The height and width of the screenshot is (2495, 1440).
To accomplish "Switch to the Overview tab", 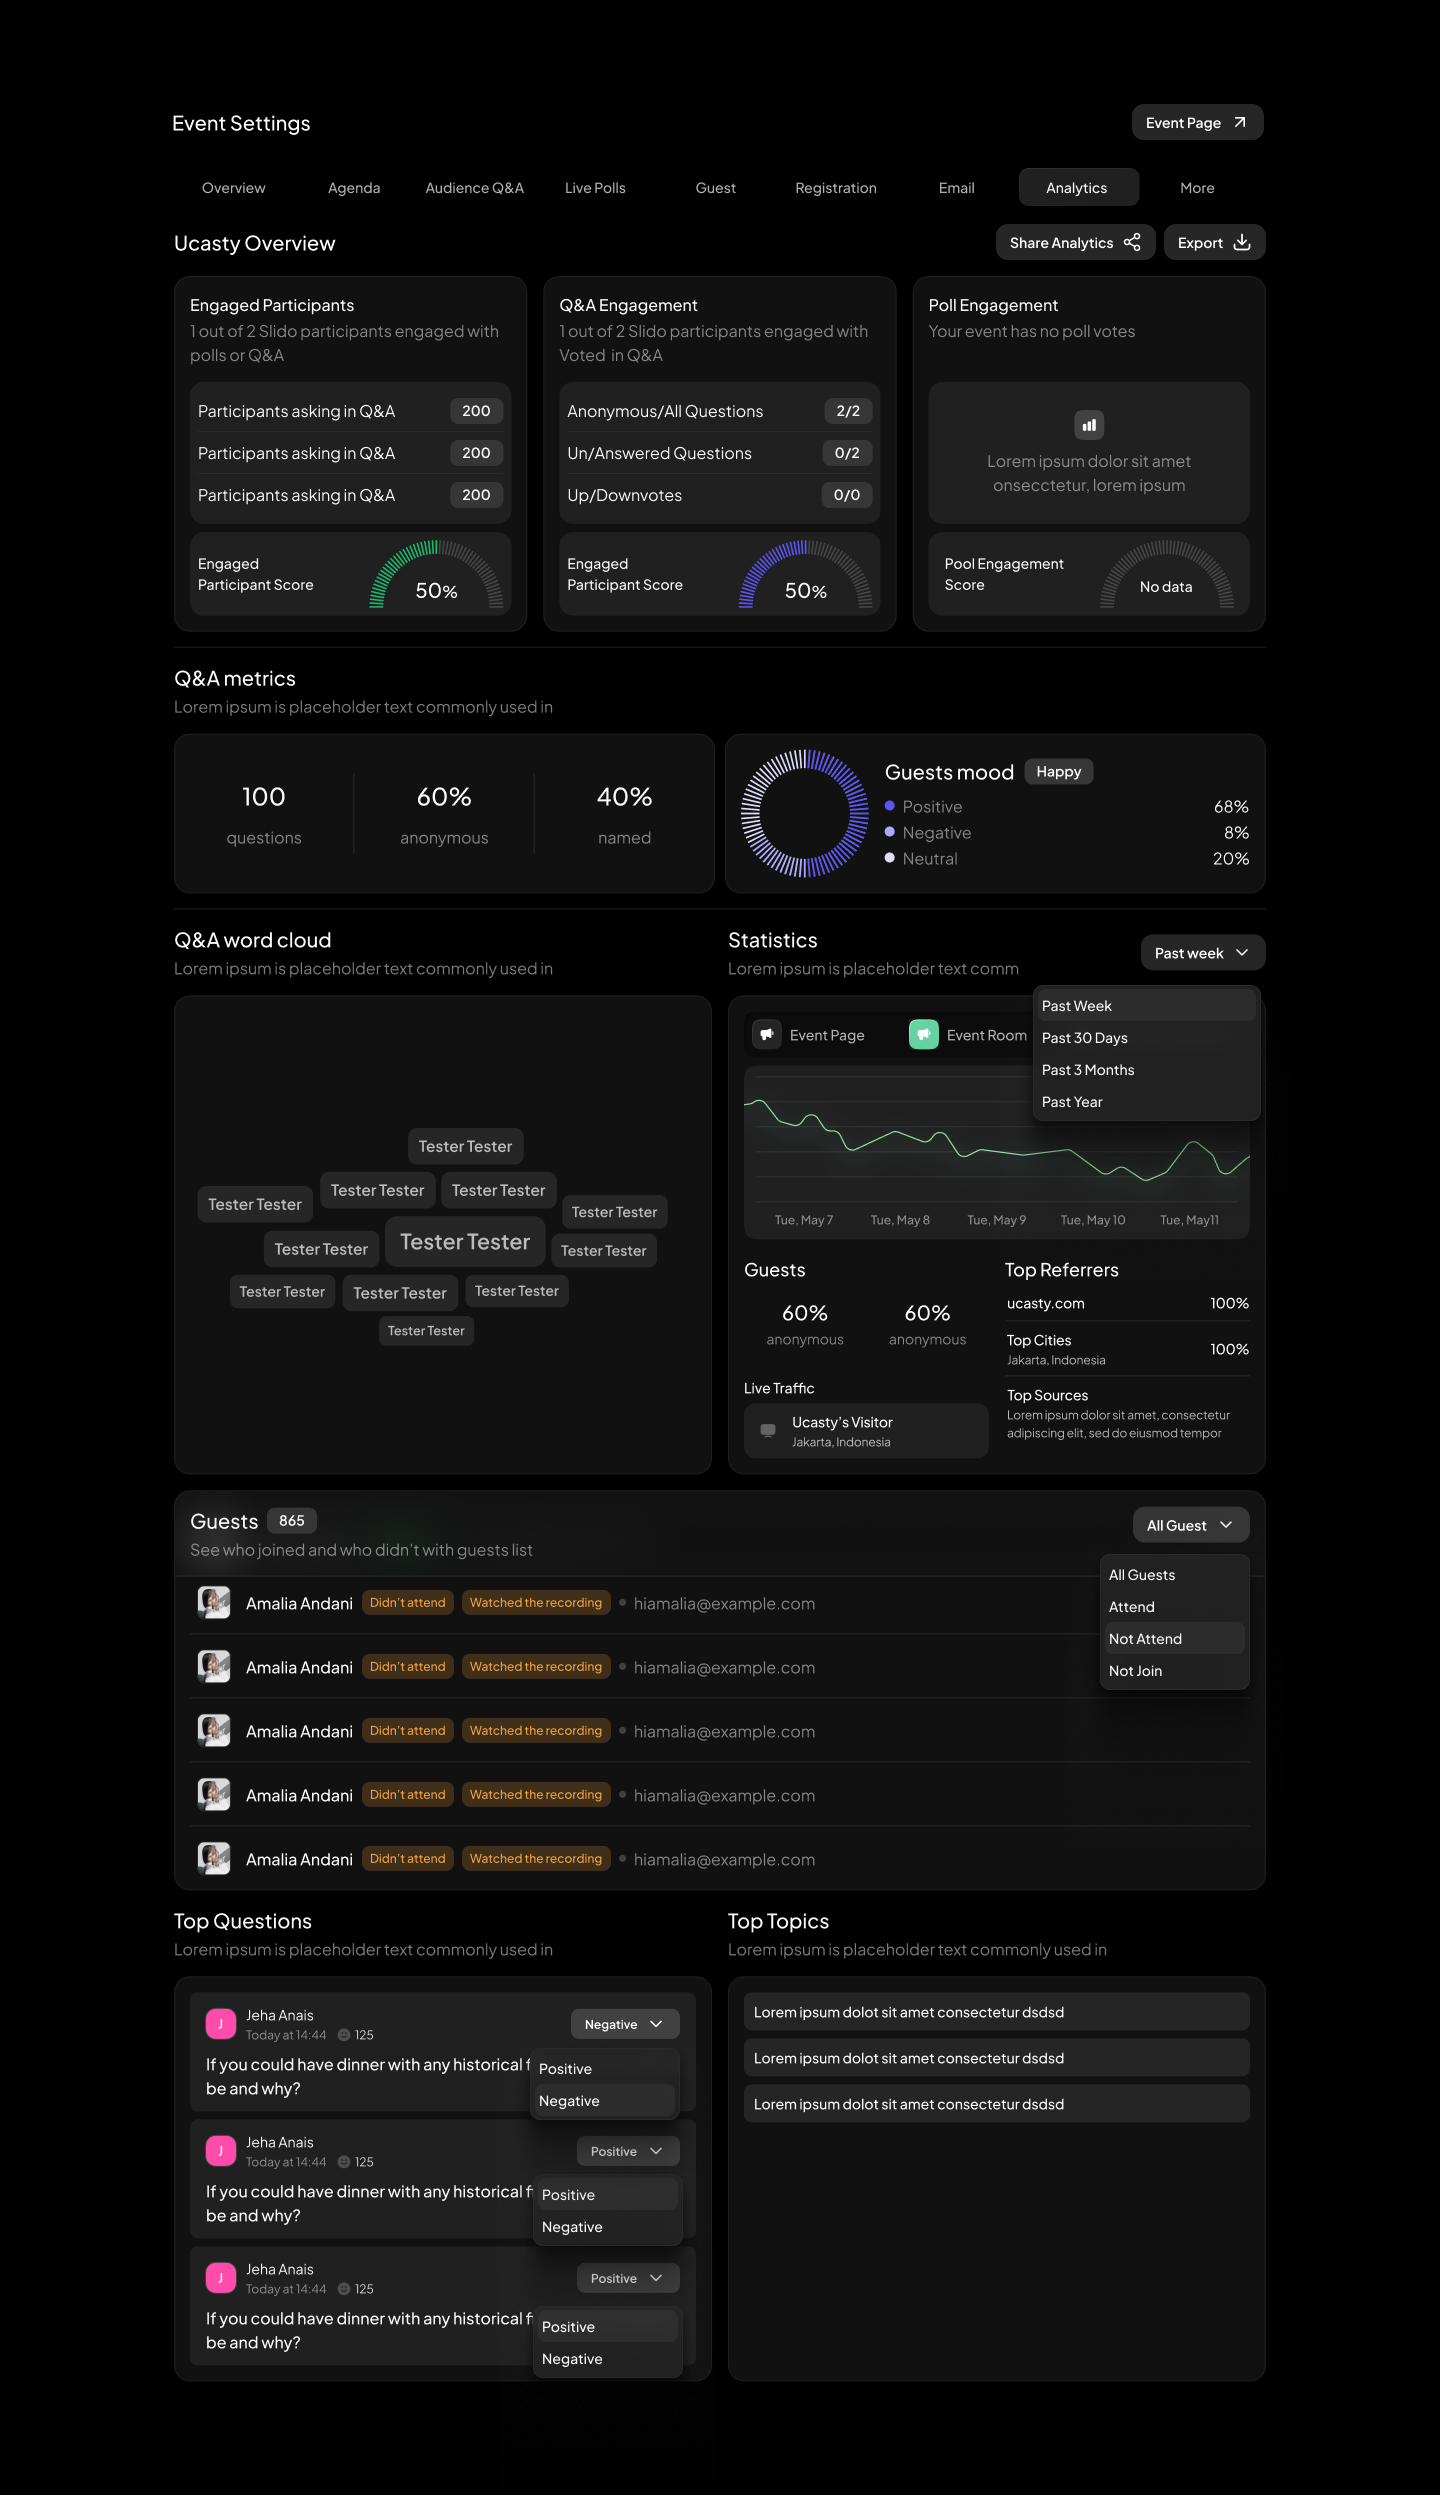I will [234, 187].
